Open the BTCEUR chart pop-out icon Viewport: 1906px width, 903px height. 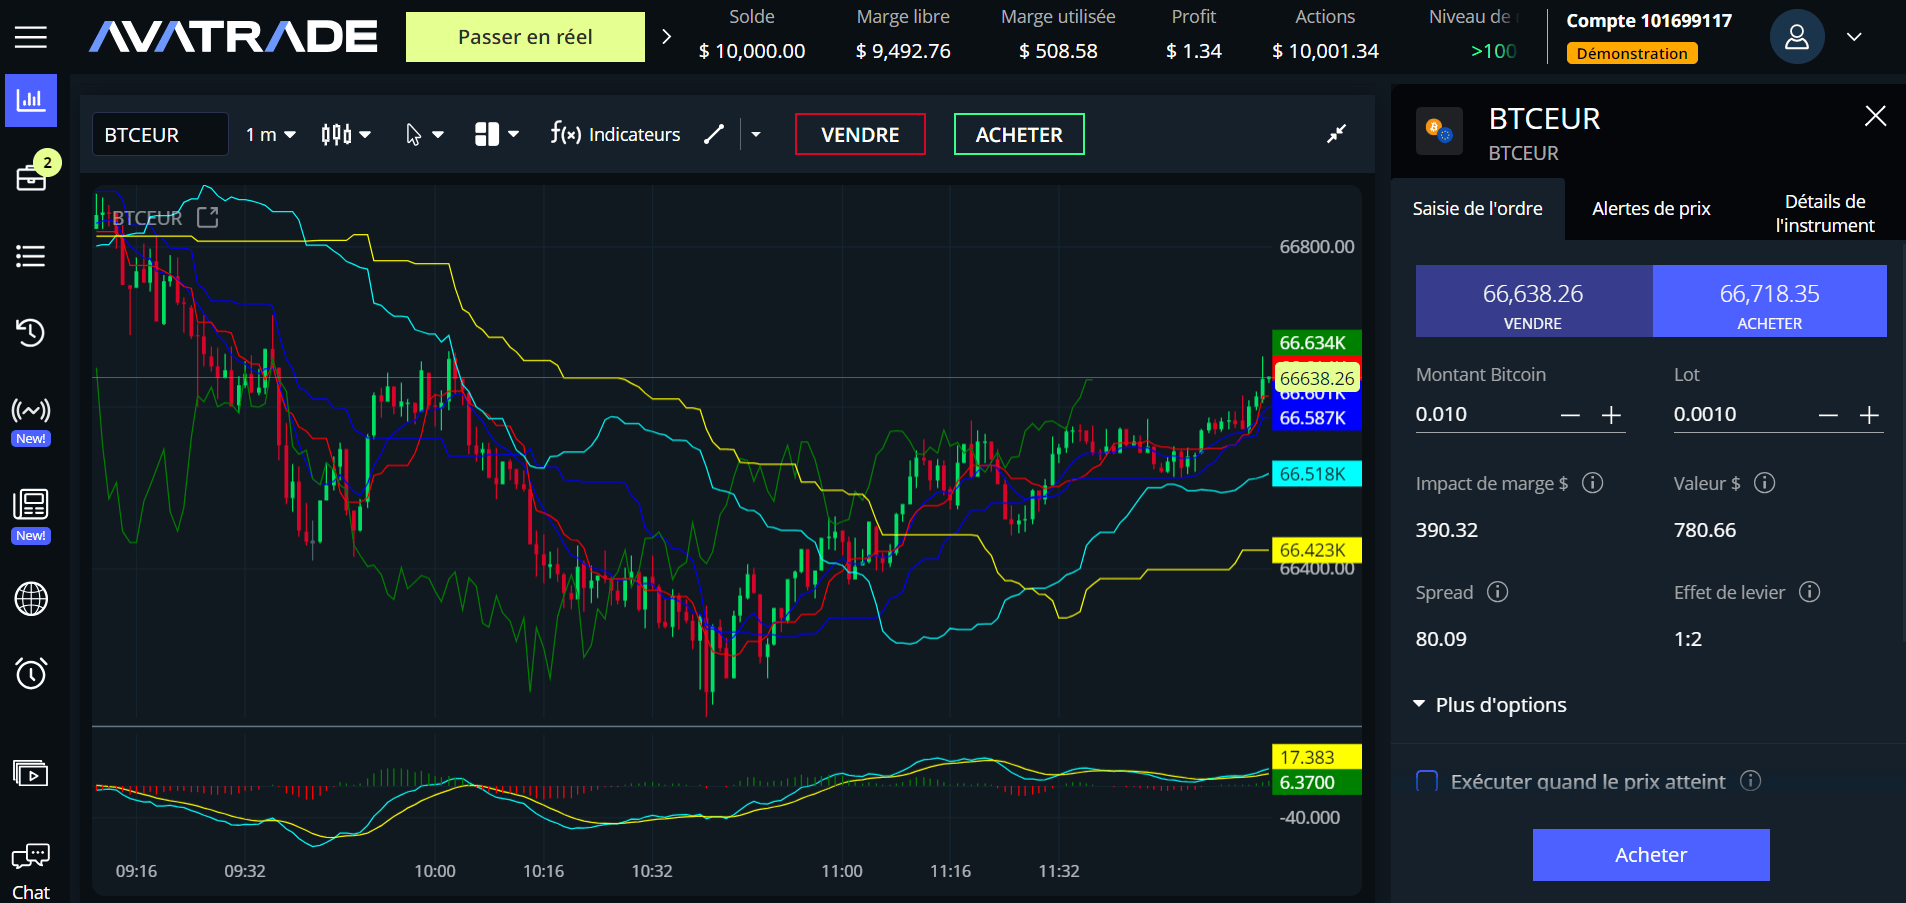208,217
